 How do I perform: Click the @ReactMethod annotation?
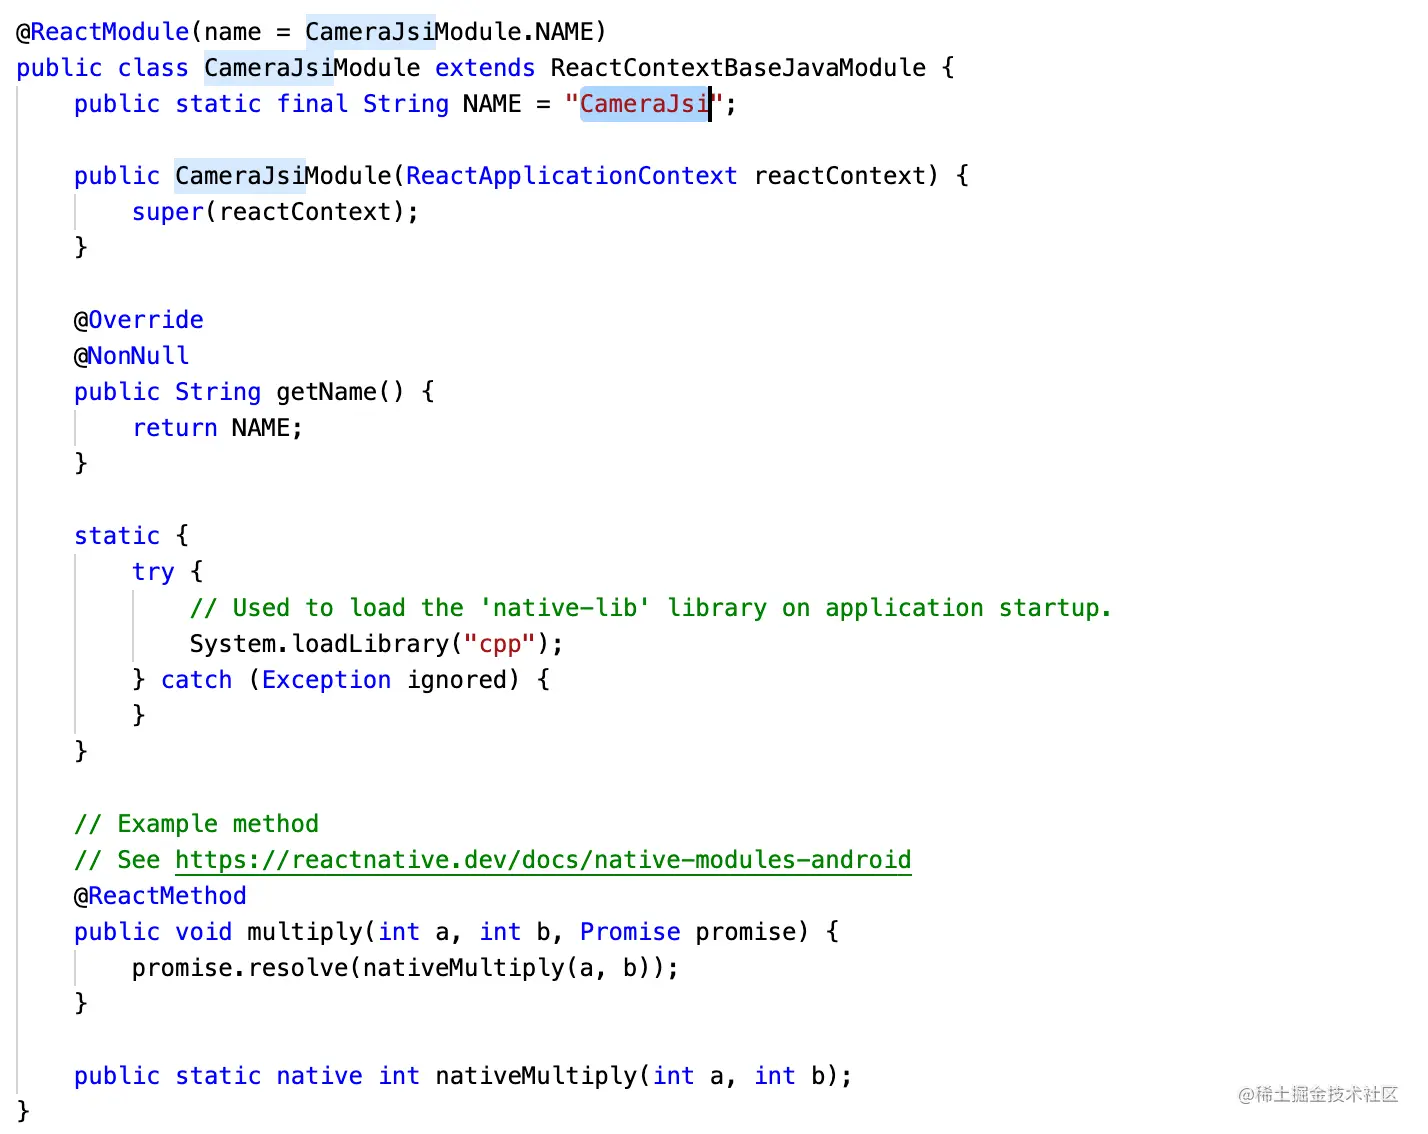coord(160,896)
